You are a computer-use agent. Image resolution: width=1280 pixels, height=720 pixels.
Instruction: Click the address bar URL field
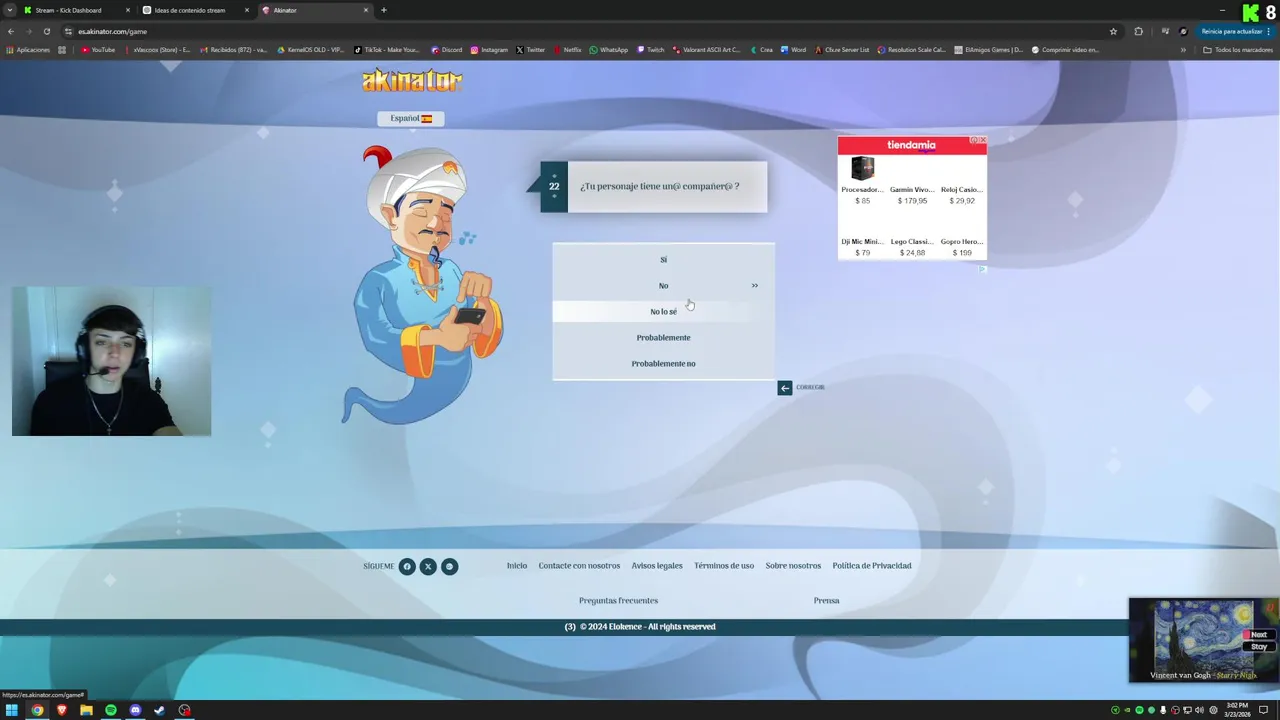coord(590,31)
